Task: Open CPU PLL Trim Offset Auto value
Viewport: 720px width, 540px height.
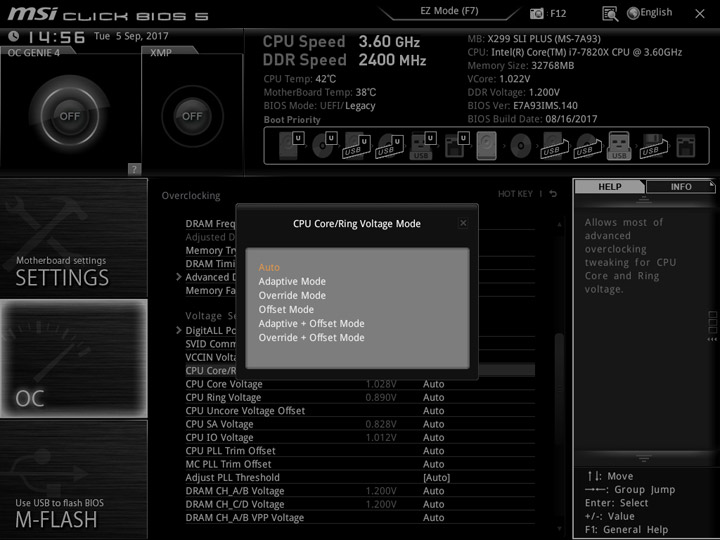Action: pyautogui.click(x=433, y=450)
